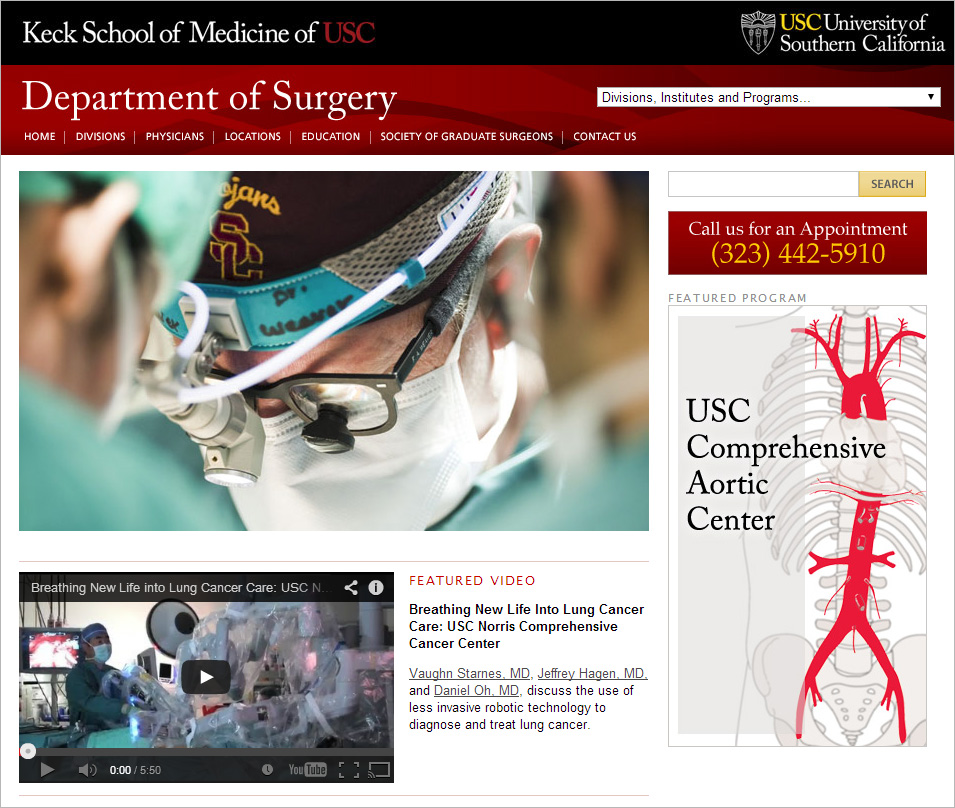Click the Contact Us menu item
955x808 pixels.
tap(604, 136)
